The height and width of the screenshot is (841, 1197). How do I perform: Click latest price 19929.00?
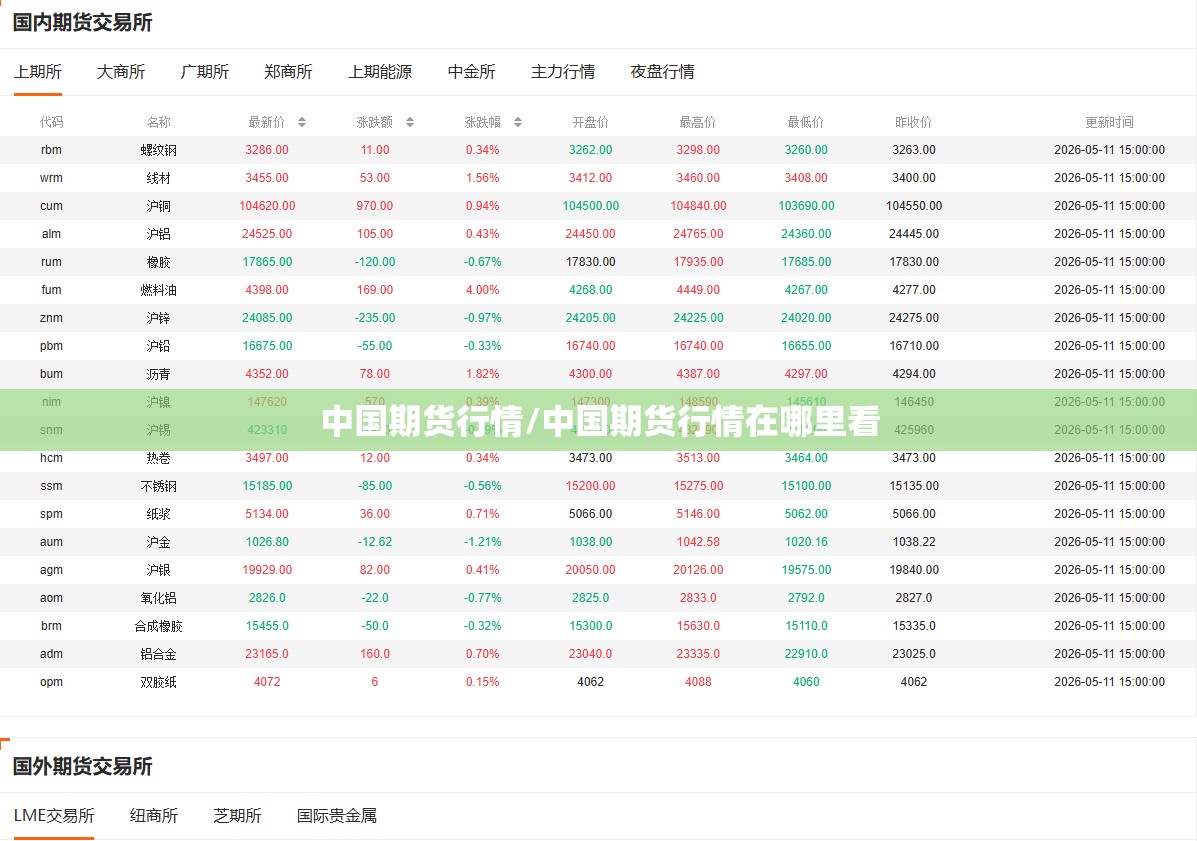[267, 570]
